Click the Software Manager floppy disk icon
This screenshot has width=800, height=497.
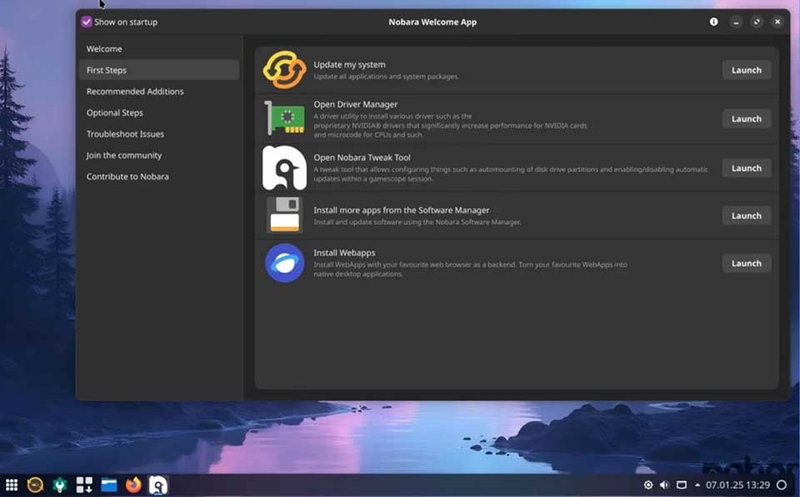pyautogui.click(x=285, y=215)
